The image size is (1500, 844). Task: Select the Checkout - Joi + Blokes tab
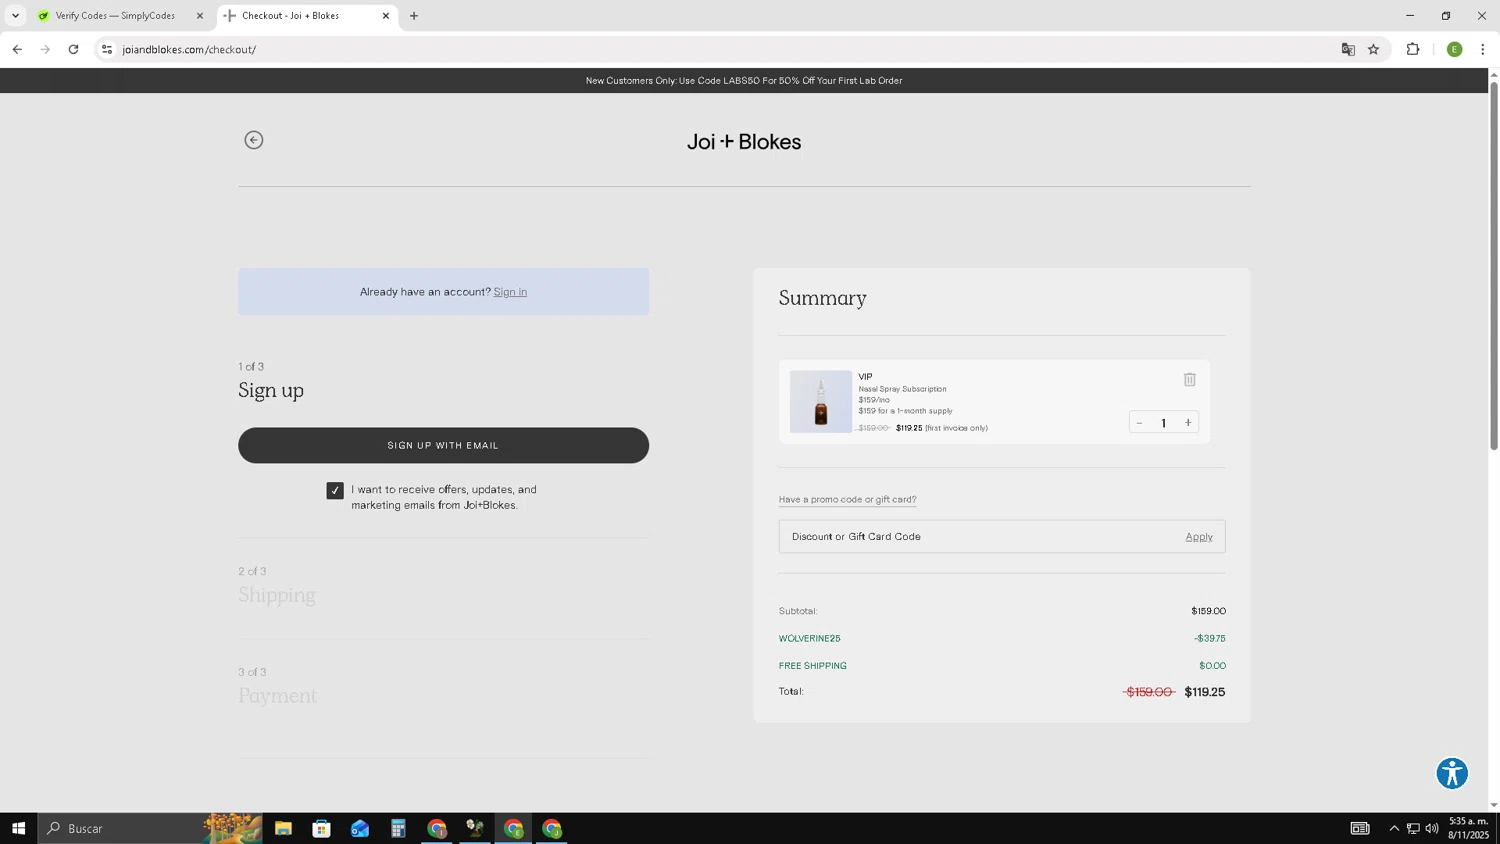click(290, 16)
